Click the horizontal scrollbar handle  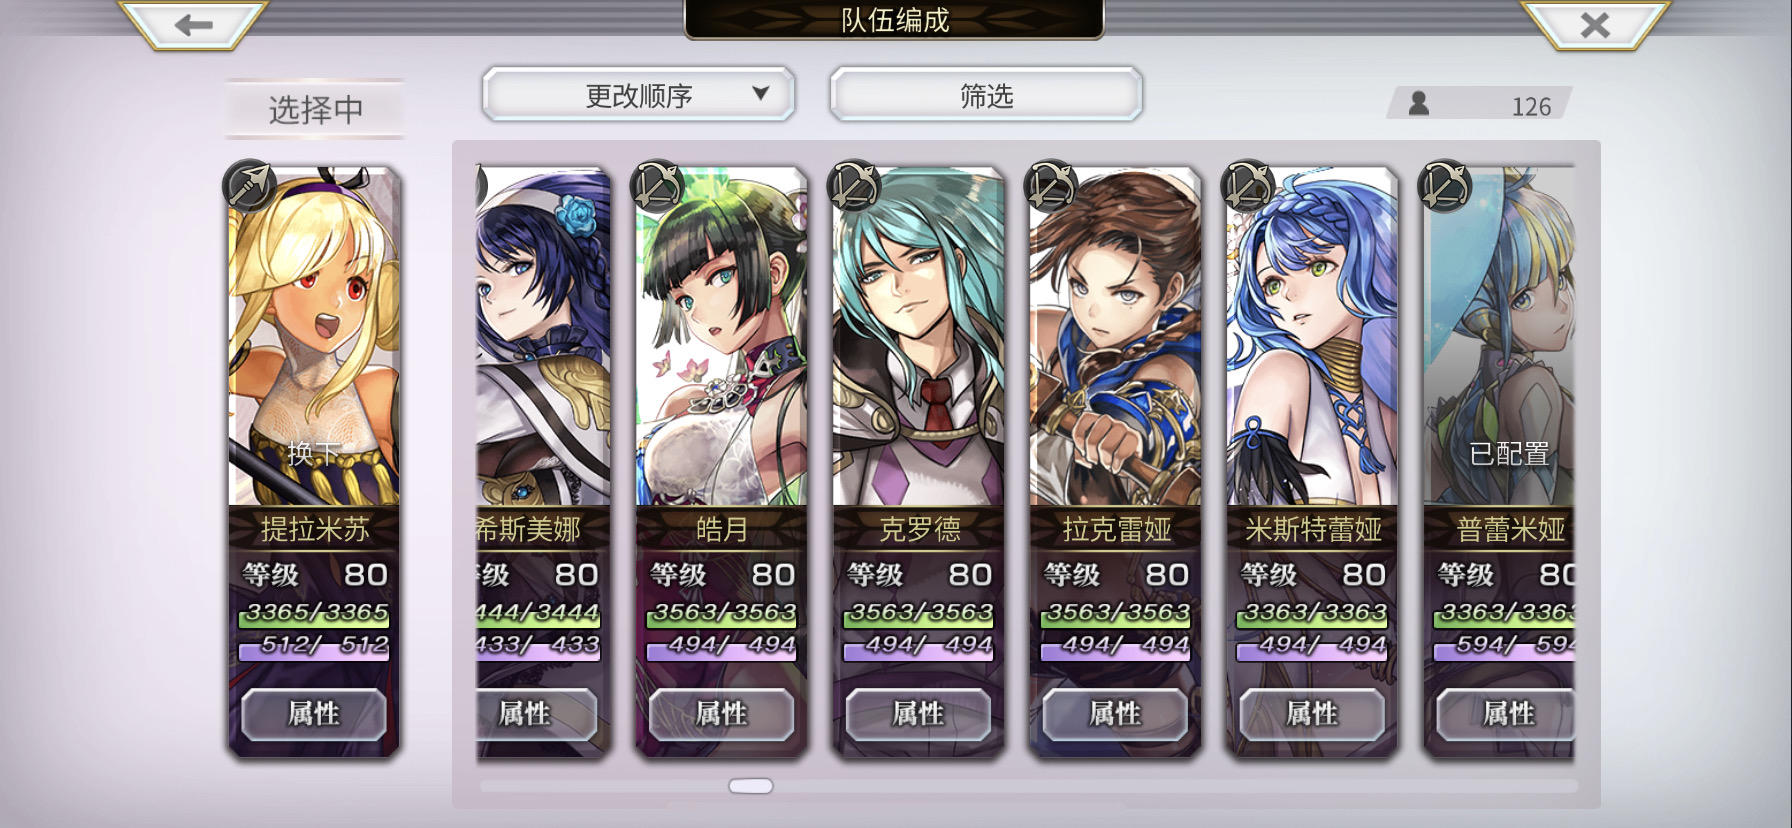pos(751,786)
